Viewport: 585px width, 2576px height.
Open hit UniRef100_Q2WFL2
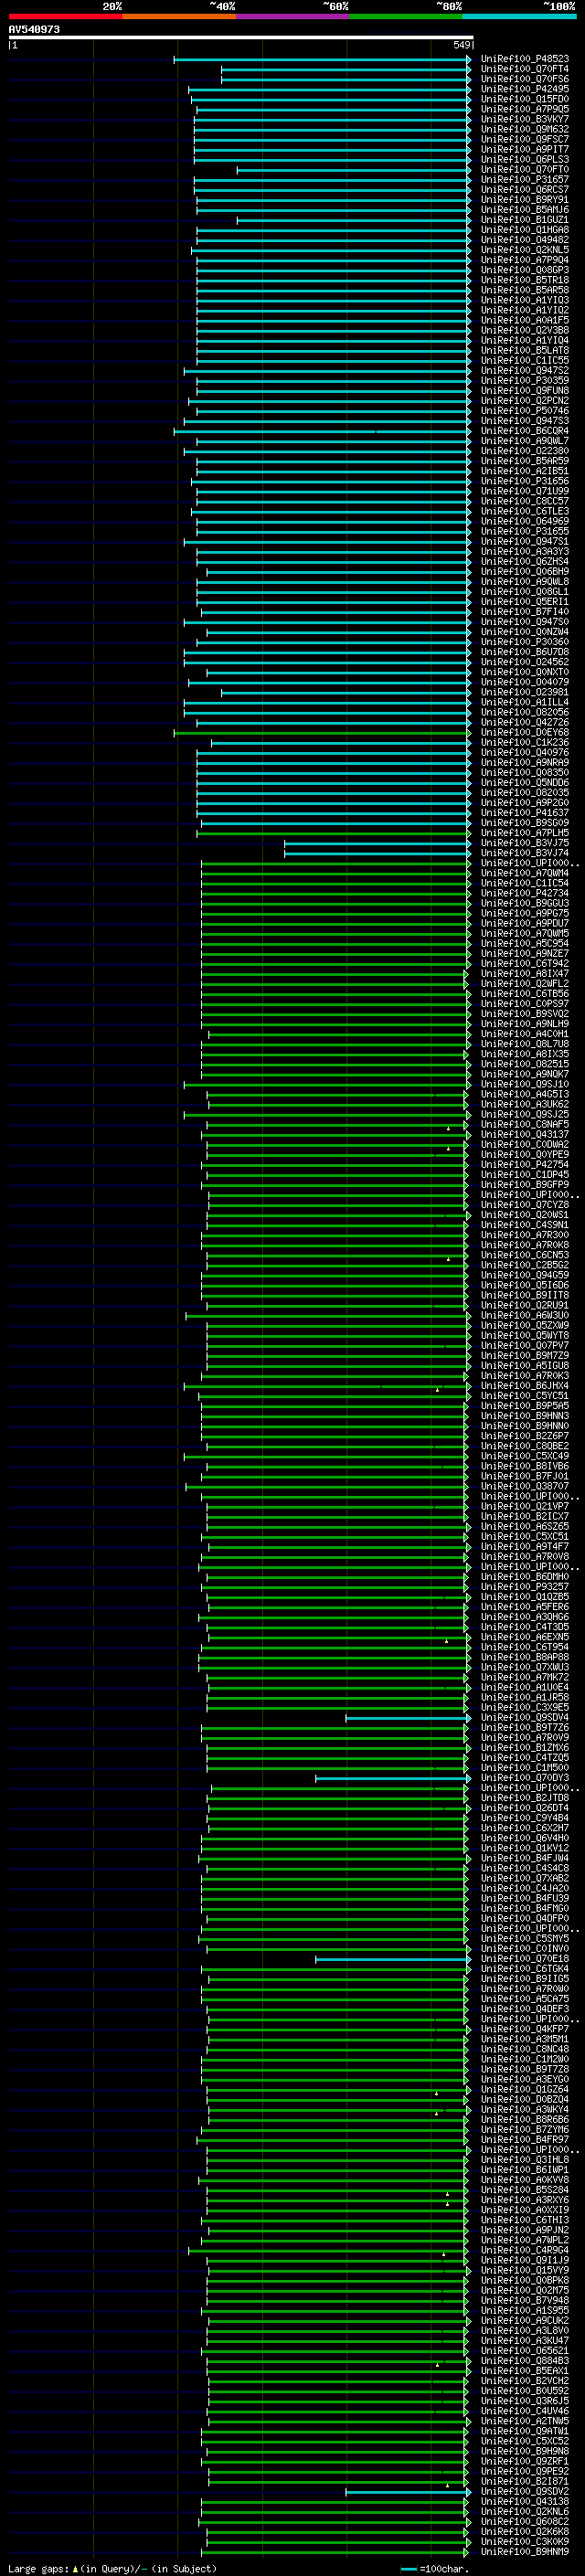coord(525,984)
